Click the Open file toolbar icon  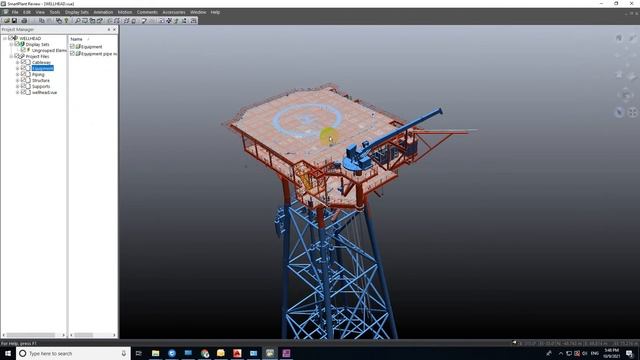click(x=7, y=20)
